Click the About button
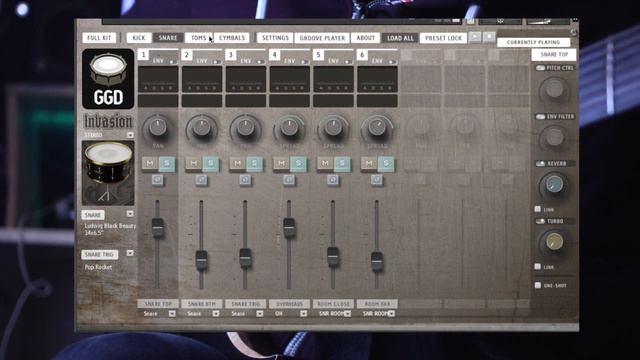Image resolution: width=640 pixels, height=360 pixels. 365,38
